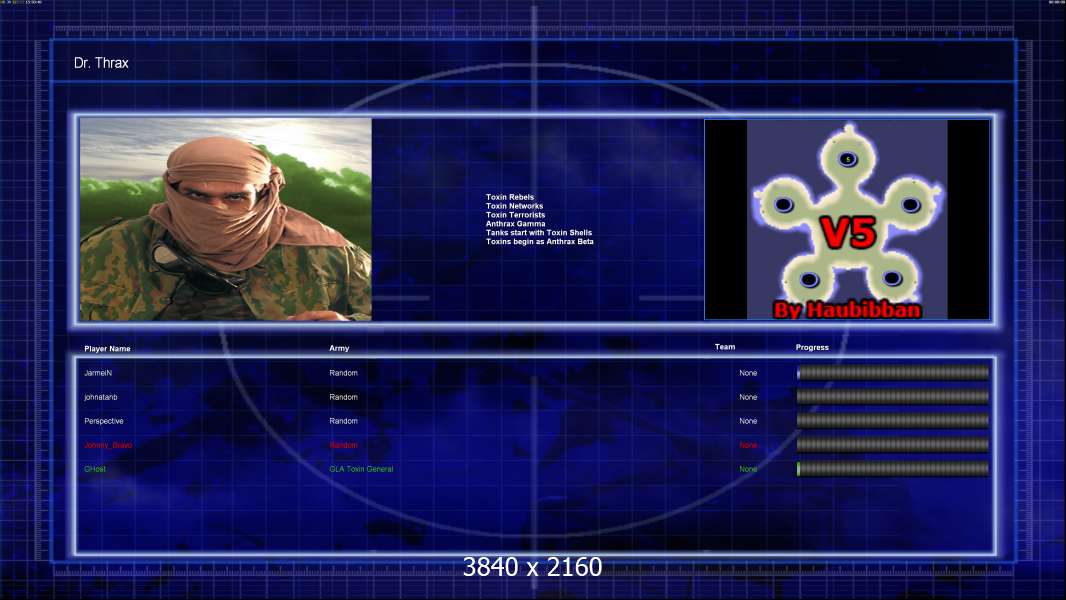Click the "Anthrax Gamma" bonus line
This screenshot has height=600, width=1066.
[515, 224]
